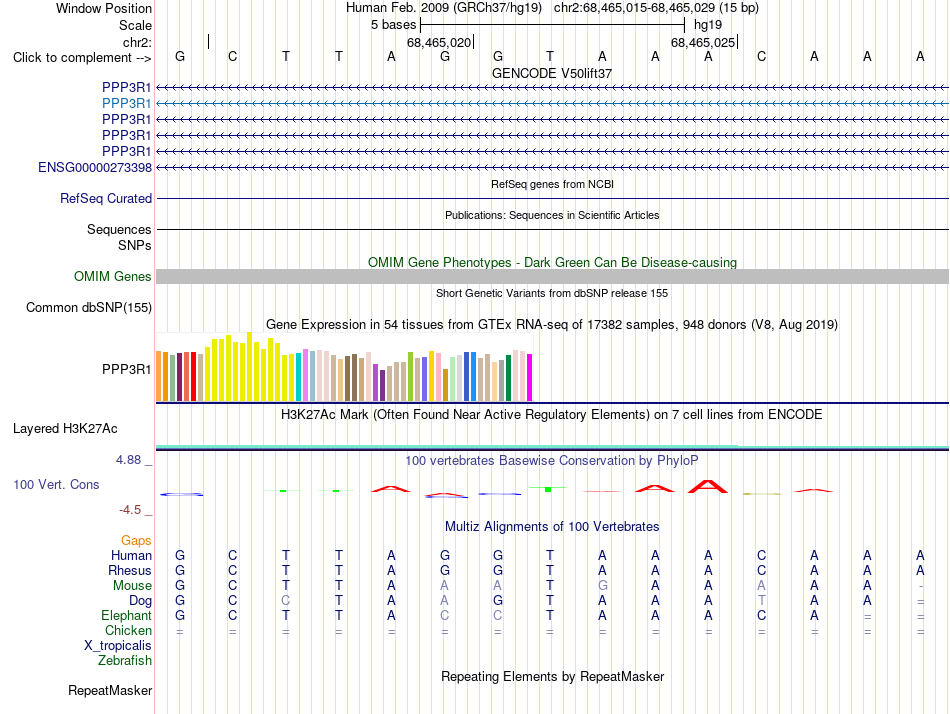This screenshot has height=714, width=950.
Task: Click the OMIM Genes track label
Action: pyautogui.click(x=113, y=276)
